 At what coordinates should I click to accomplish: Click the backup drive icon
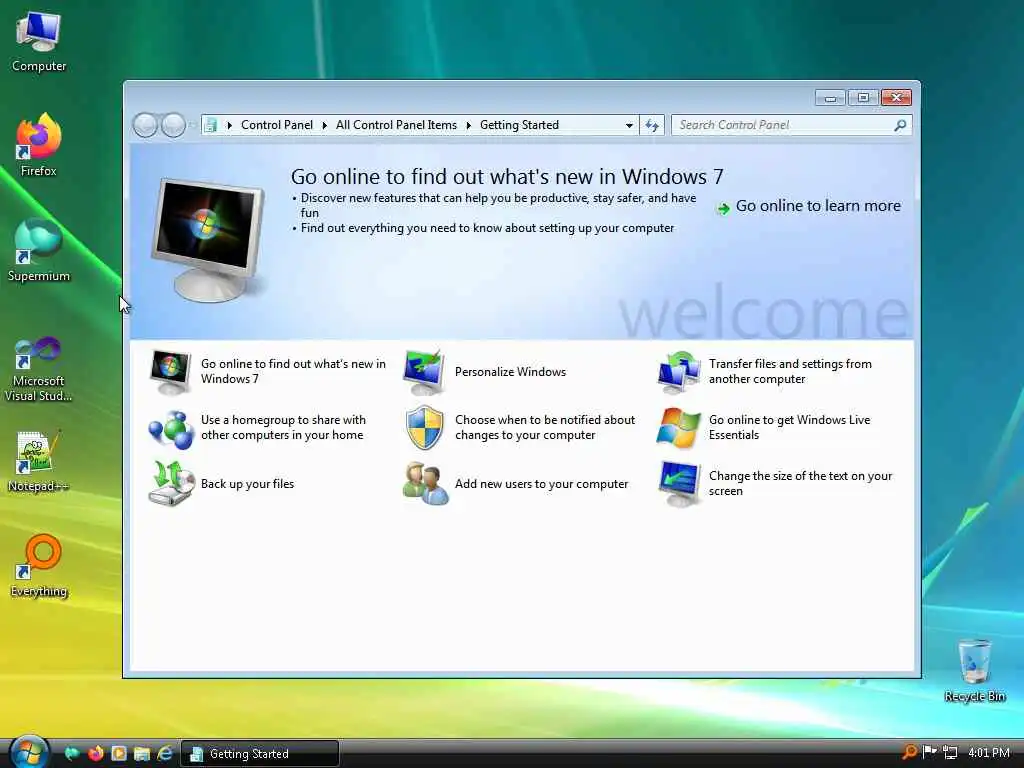171,483
